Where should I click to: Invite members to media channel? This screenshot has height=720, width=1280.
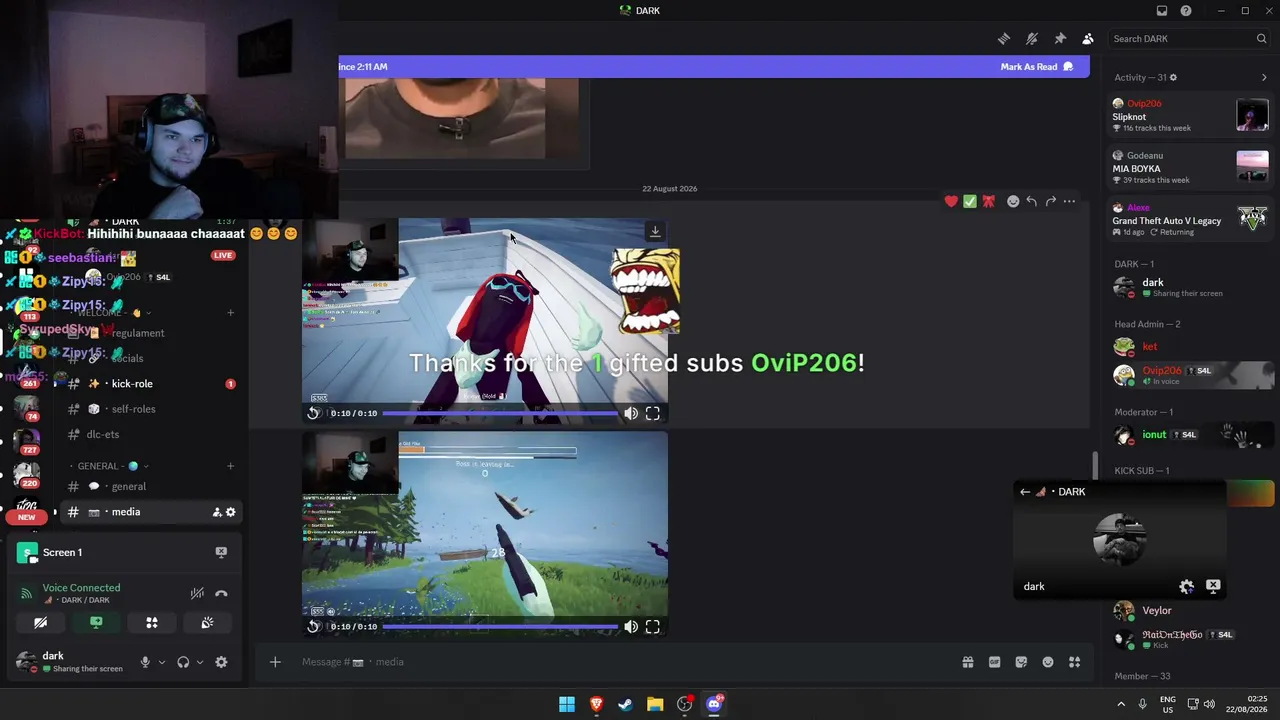217,512
